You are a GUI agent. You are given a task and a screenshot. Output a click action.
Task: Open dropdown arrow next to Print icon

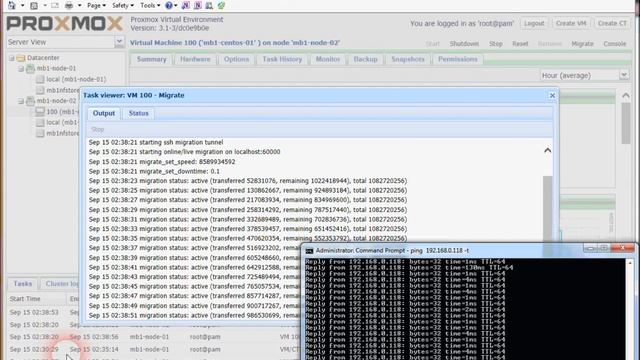pos(79,5)
